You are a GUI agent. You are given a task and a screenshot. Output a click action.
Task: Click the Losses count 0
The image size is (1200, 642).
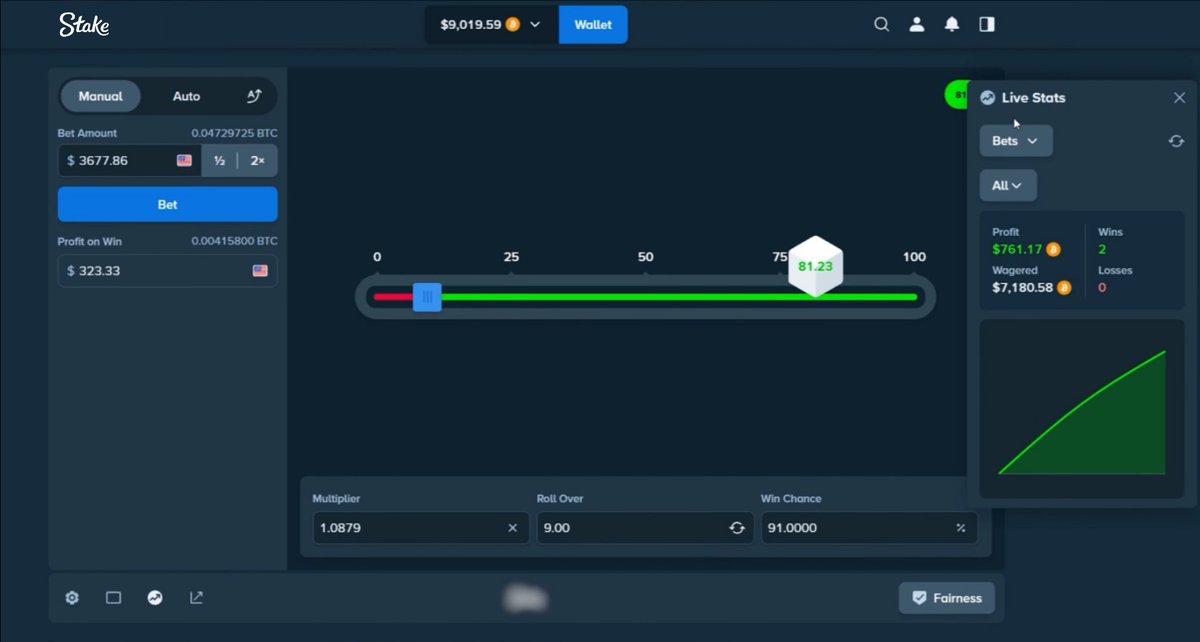coord(1102,288)
